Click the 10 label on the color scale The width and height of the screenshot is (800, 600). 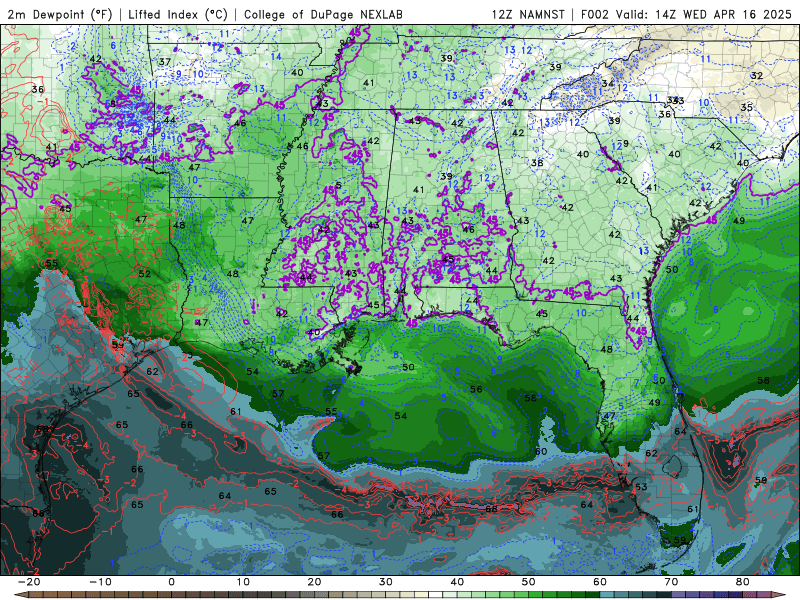[243, 582]
